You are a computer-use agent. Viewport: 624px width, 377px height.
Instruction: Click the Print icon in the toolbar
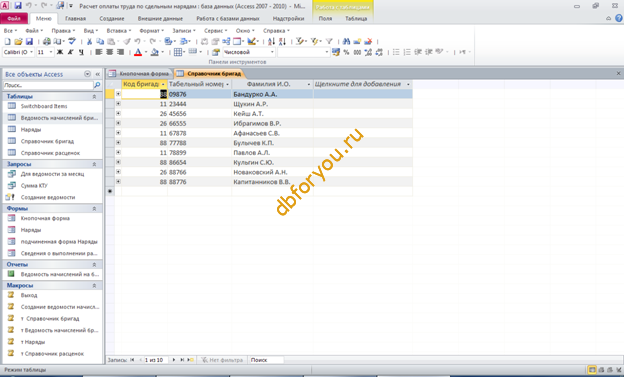[47, 41]
